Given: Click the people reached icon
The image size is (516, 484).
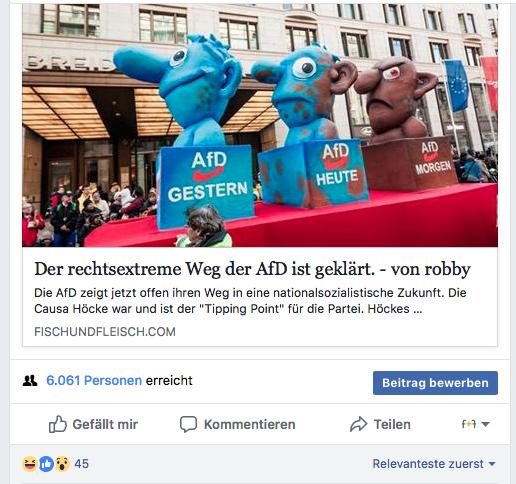Looking at the screenshot, I should pos(30,380).
